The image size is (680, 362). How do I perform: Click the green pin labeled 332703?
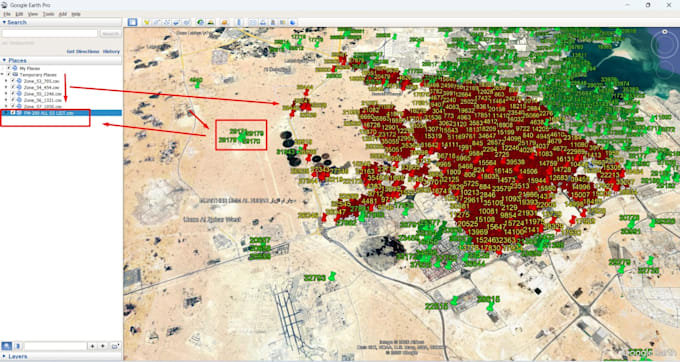(332, 276)
